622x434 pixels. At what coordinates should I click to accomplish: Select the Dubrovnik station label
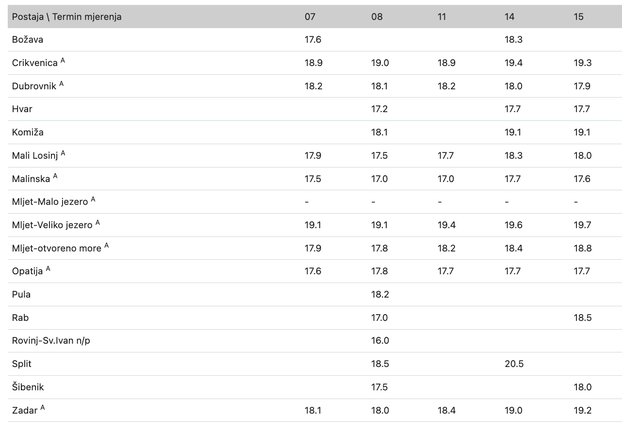coord(35,85)
